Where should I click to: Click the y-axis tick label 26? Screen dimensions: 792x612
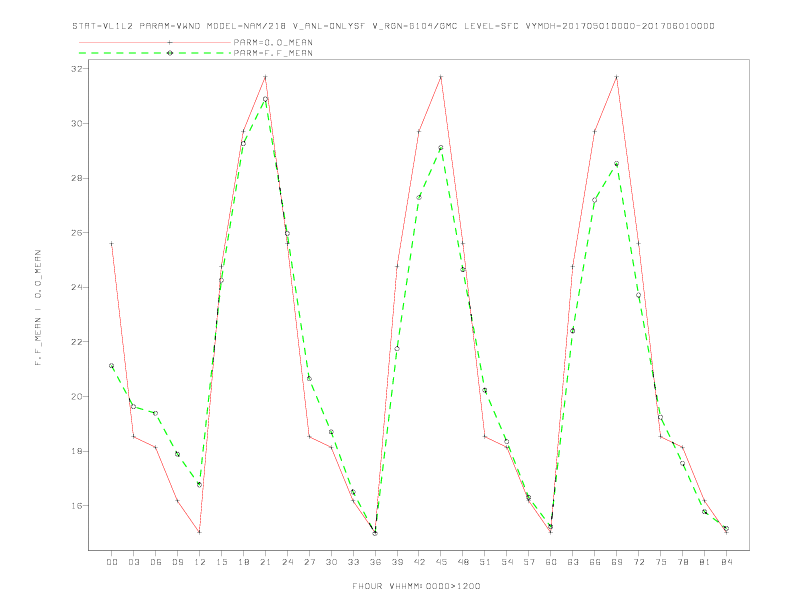click(x=77, y=233)
